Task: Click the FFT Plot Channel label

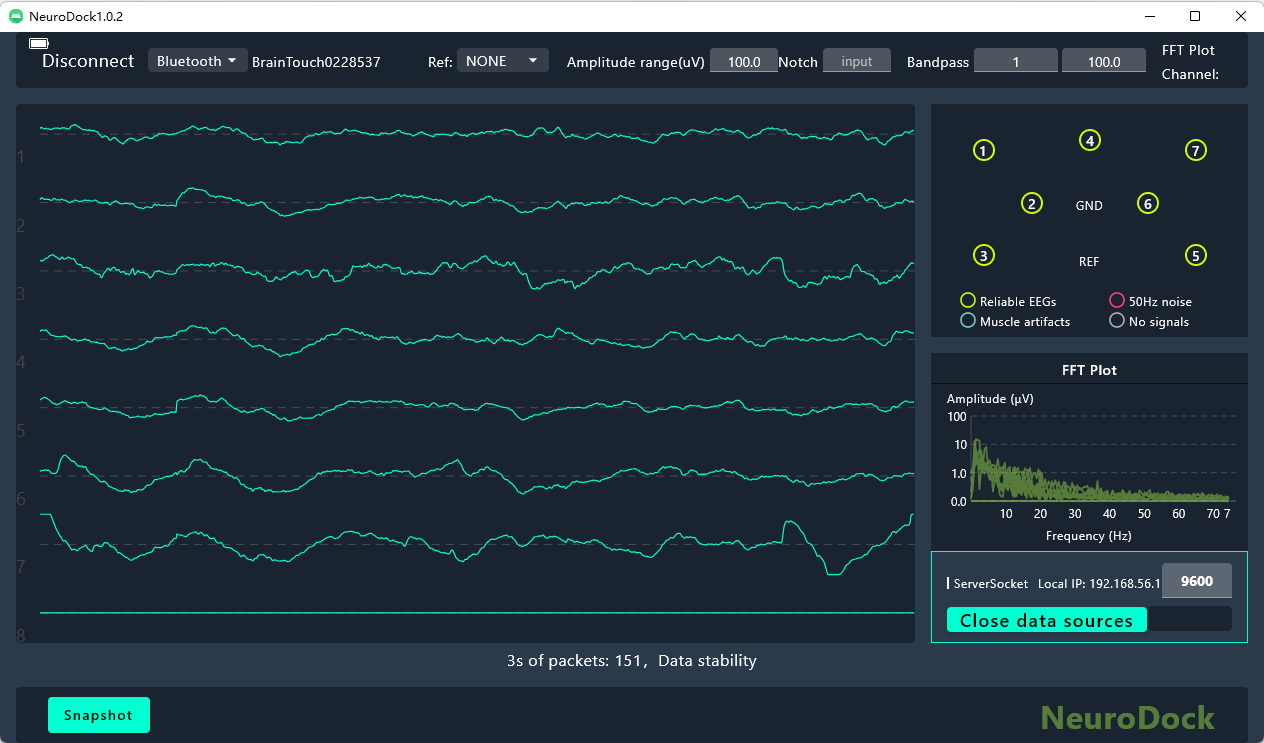Action: point(1190,61)
